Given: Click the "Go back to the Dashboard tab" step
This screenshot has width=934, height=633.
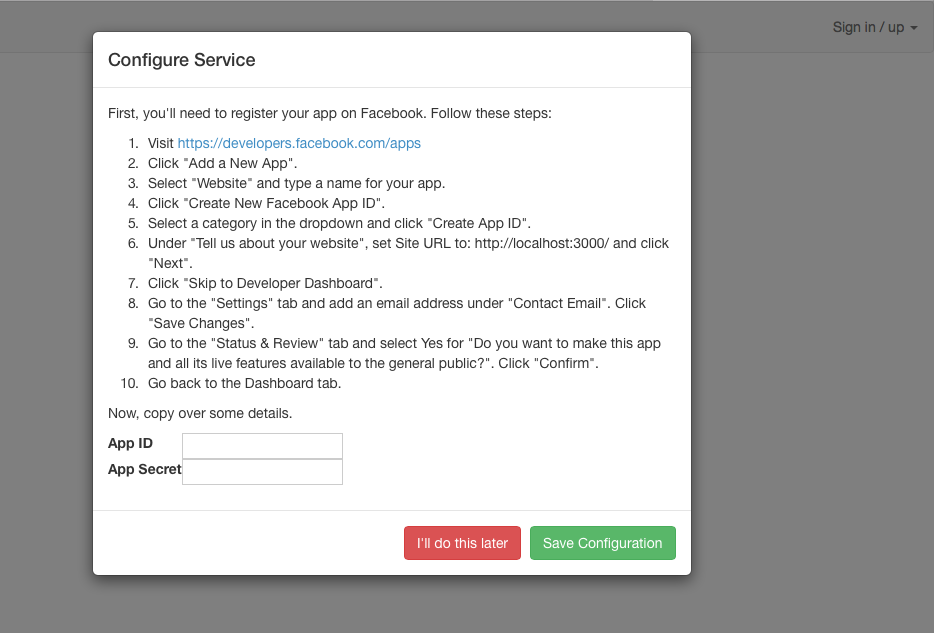Looking at the screenshot, I should [x=244, y=383].
